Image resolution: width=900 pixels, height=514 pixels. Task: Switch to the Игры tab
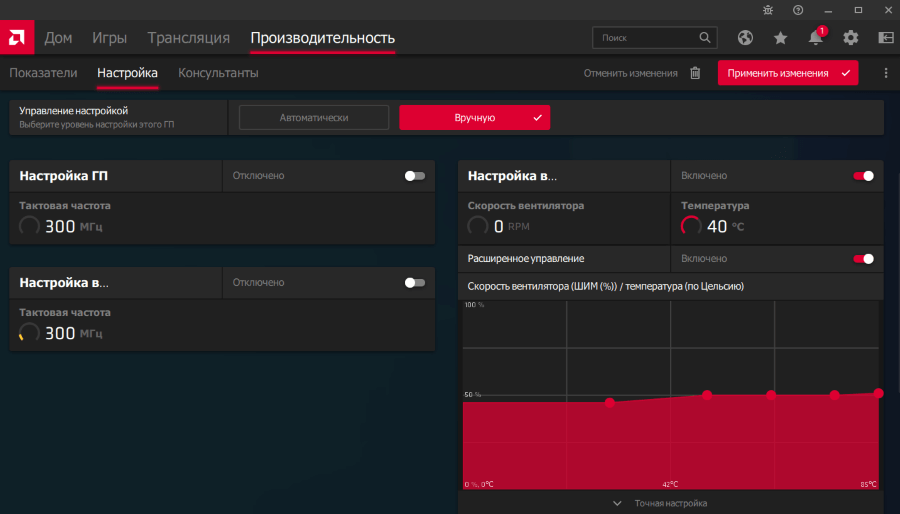109,38
